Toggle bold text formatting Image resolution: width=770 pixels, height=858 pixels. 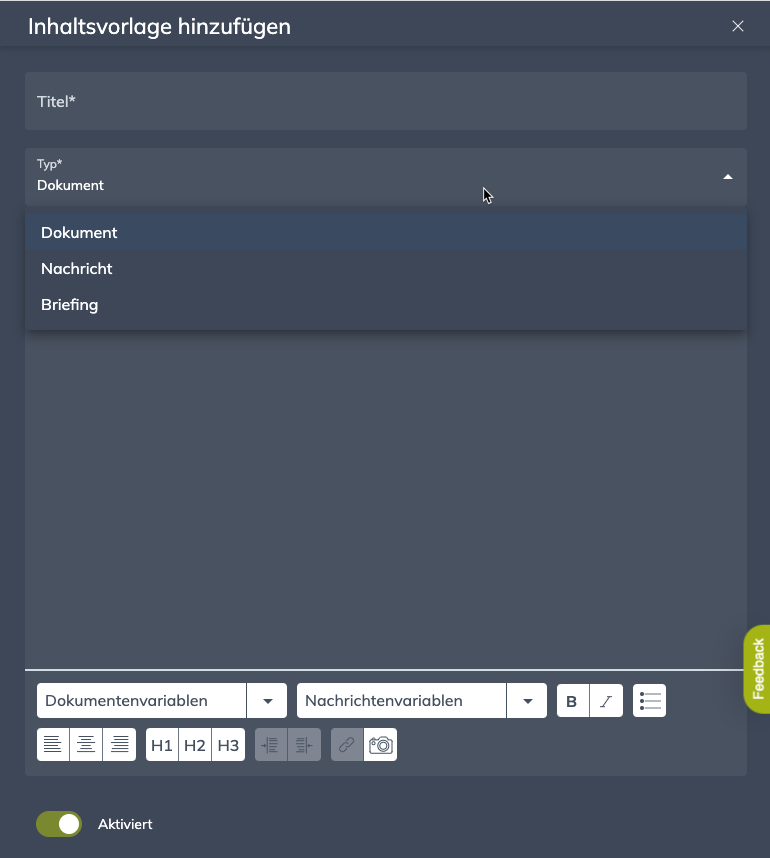[x=572, y=701]
